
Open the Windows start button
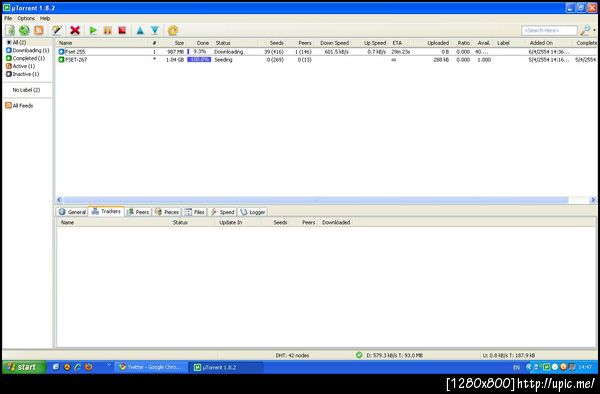pos(24,367)
